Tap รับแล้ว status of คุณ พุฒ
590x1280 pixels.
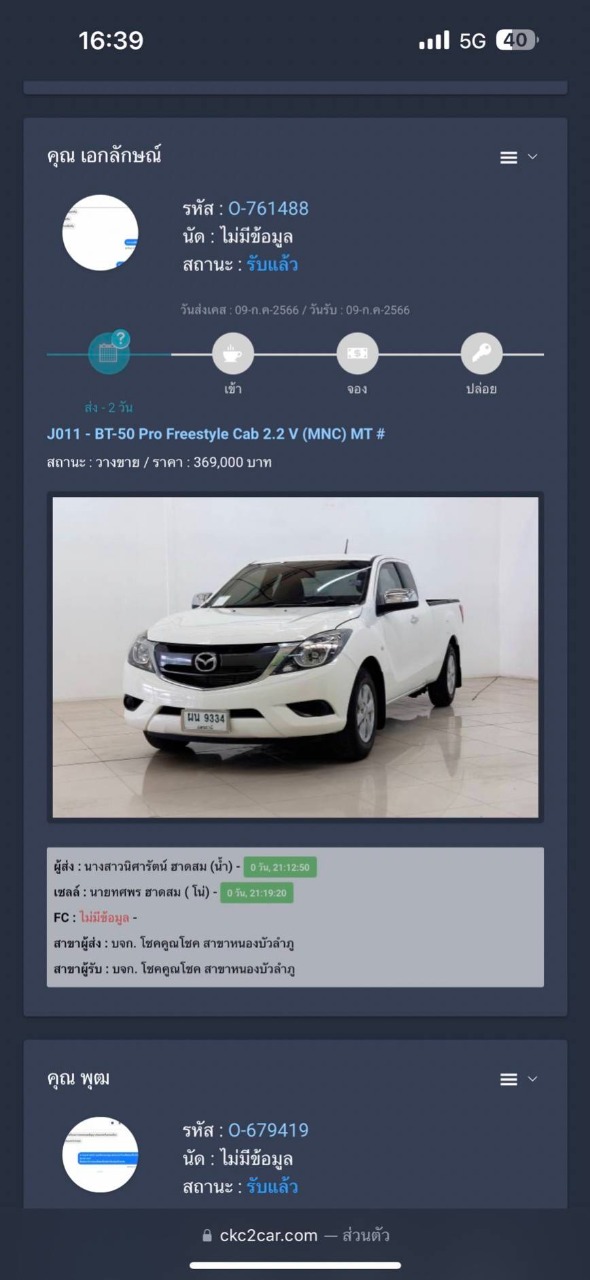(272, 1187)
